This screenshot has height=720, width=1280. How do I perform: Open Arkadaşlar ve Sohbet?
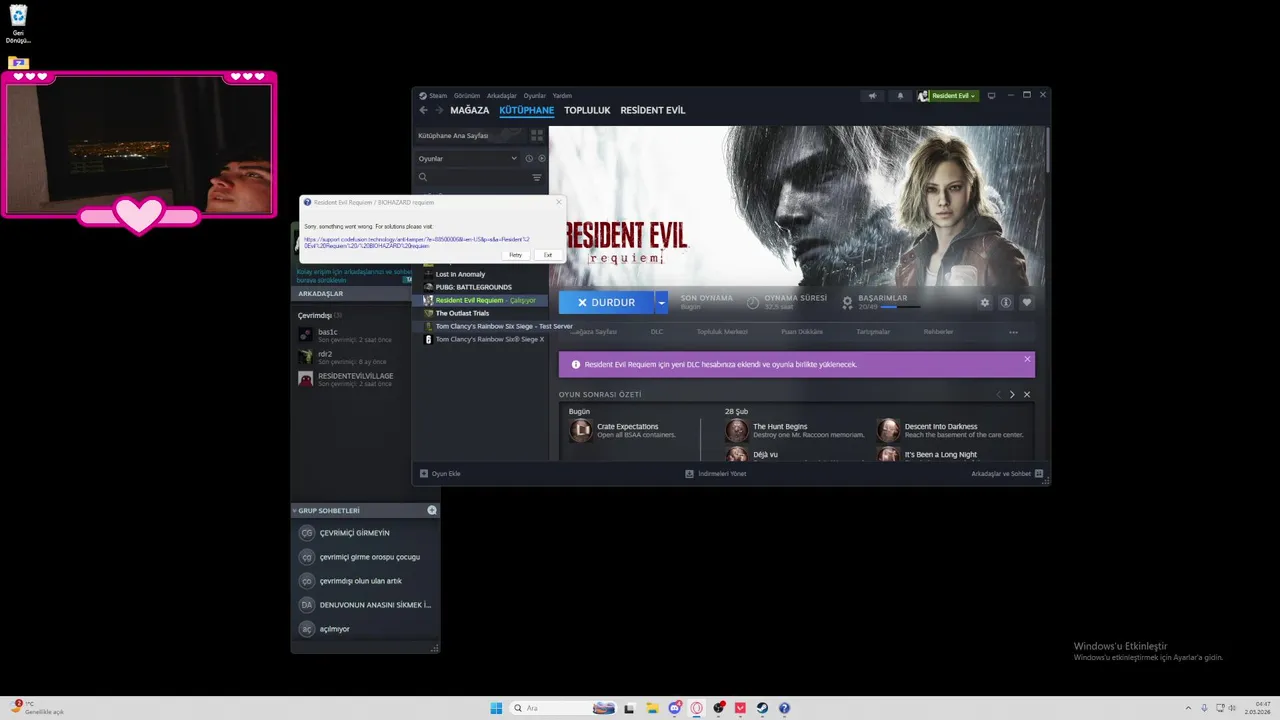(x=1007, y=474)
